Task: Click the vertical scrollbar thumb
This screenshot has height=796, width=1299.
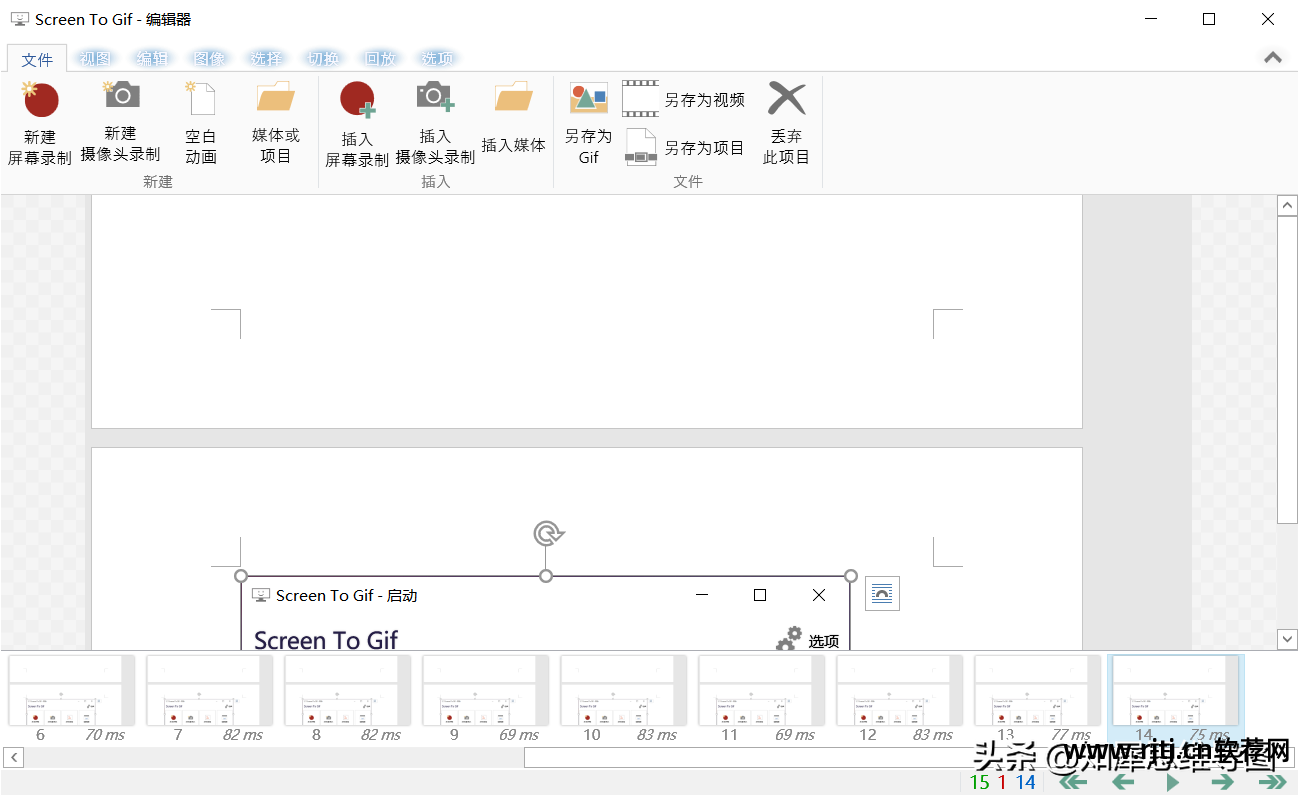Action: pyautogui.click(x=1288, y=369)
